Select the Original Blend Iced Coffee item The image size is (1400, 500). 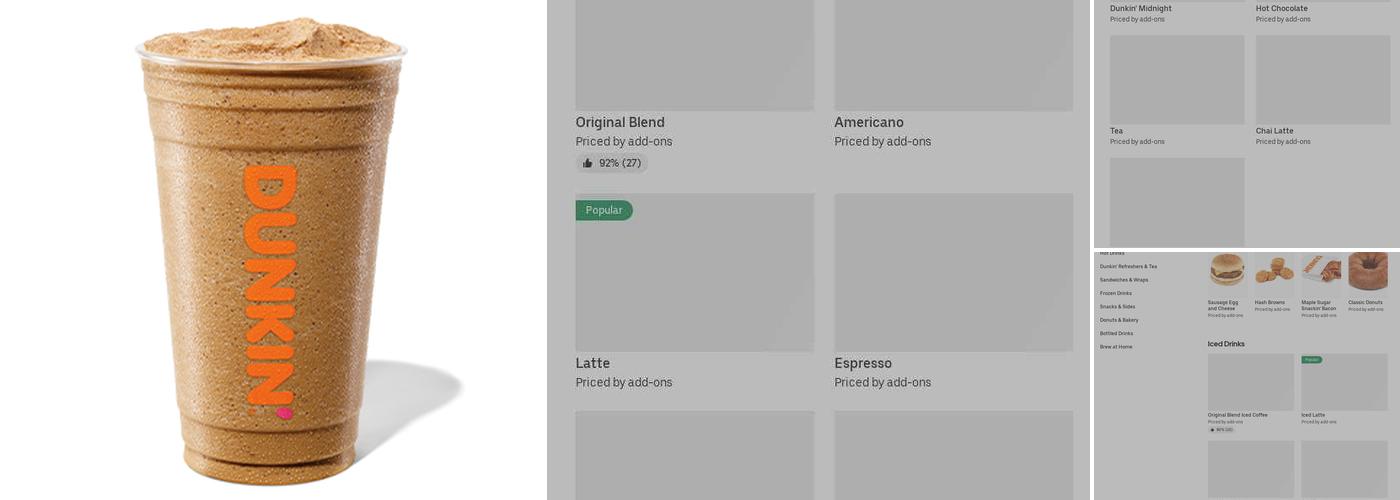(x=1237, y=415)
